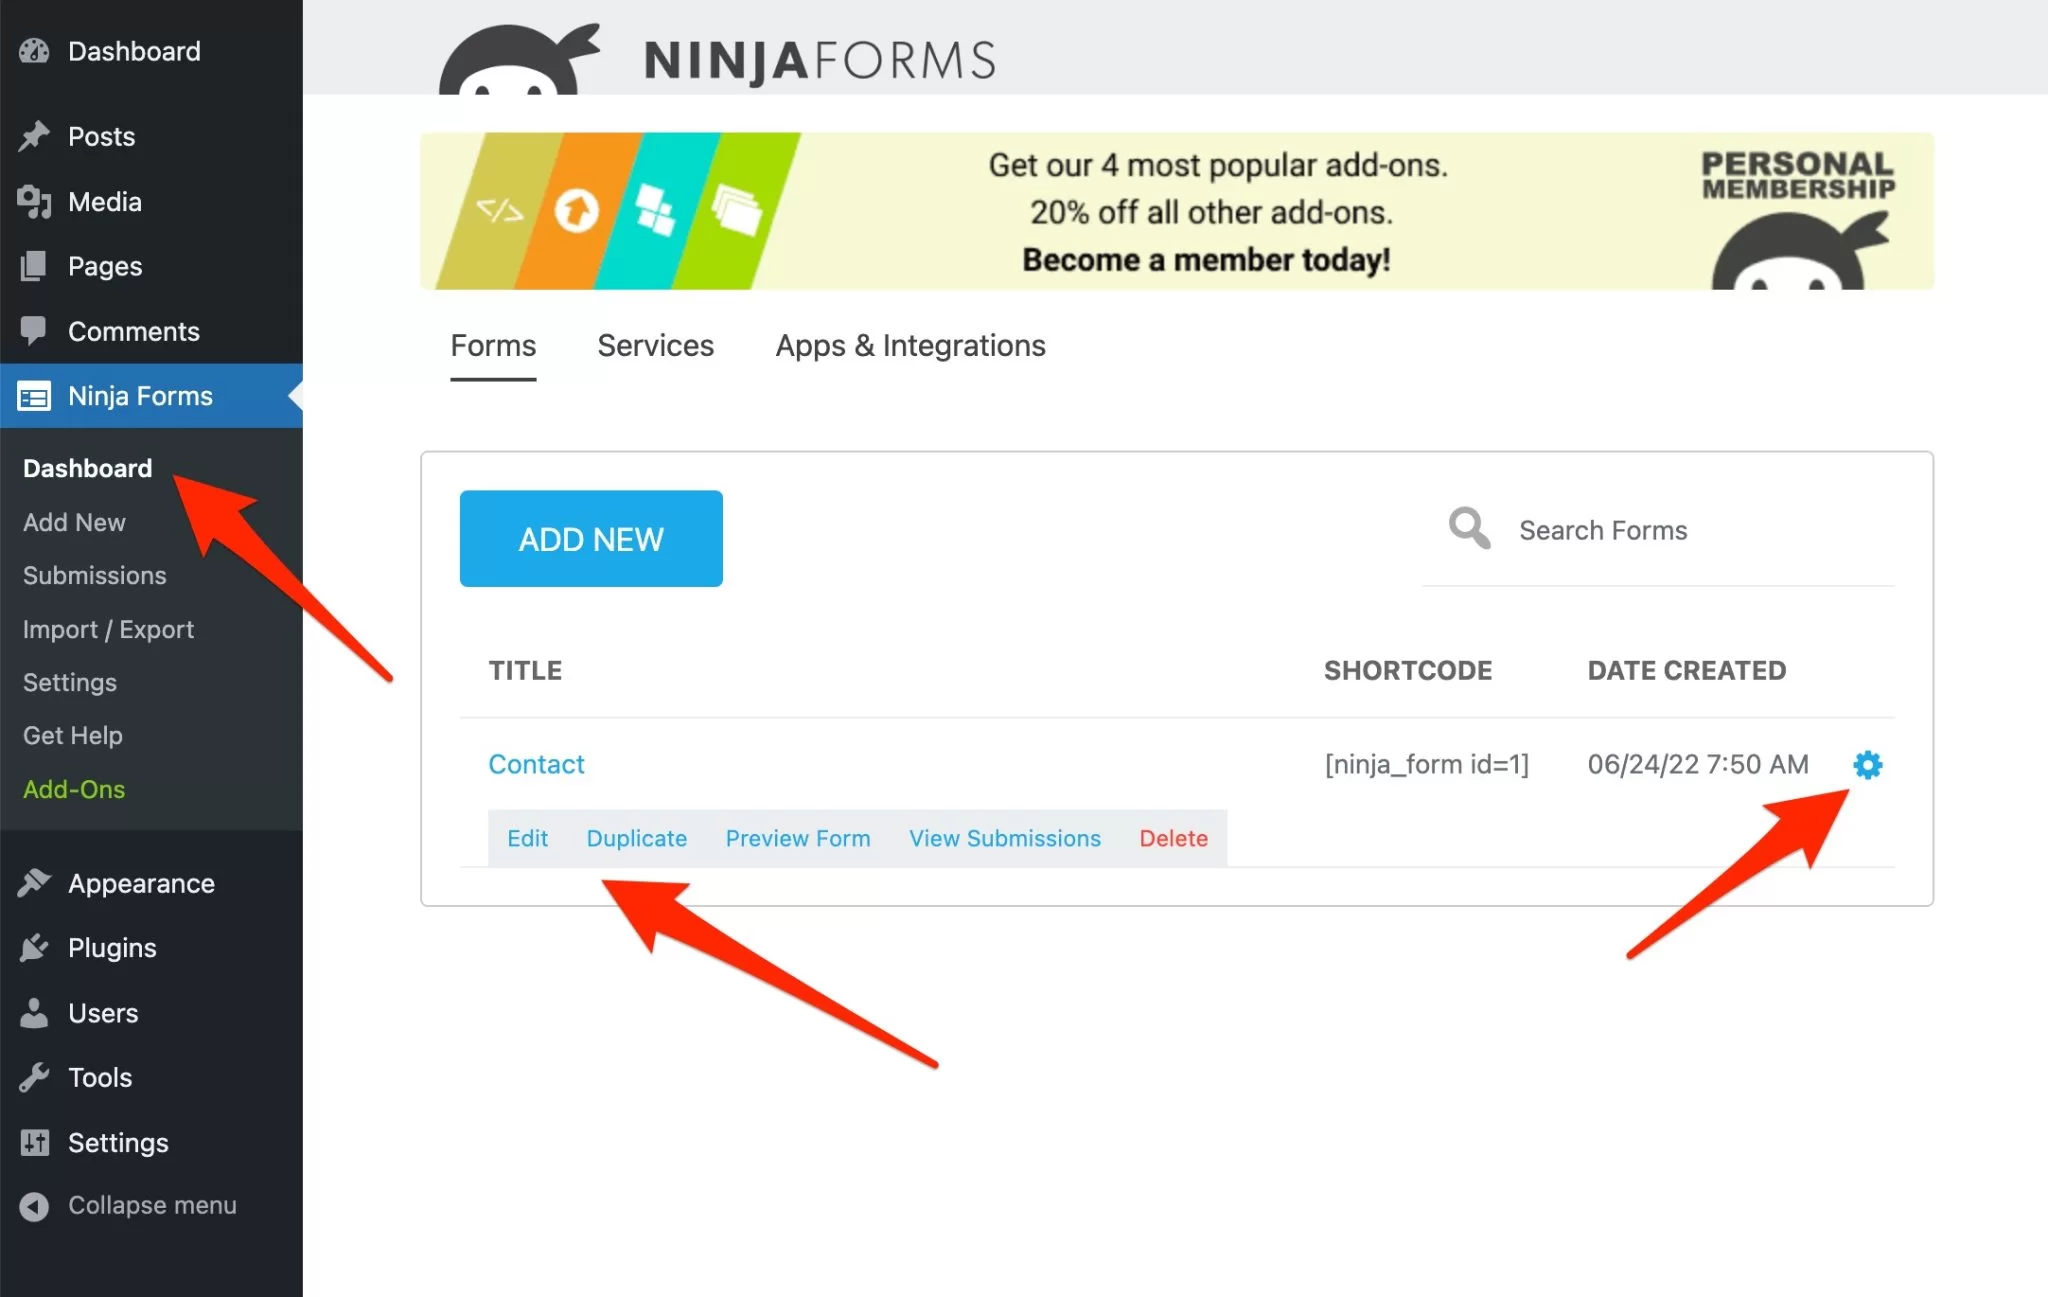Sort by the DATE CREATED column
Screen dimensions: 2048x1297
pos(1686,670)
